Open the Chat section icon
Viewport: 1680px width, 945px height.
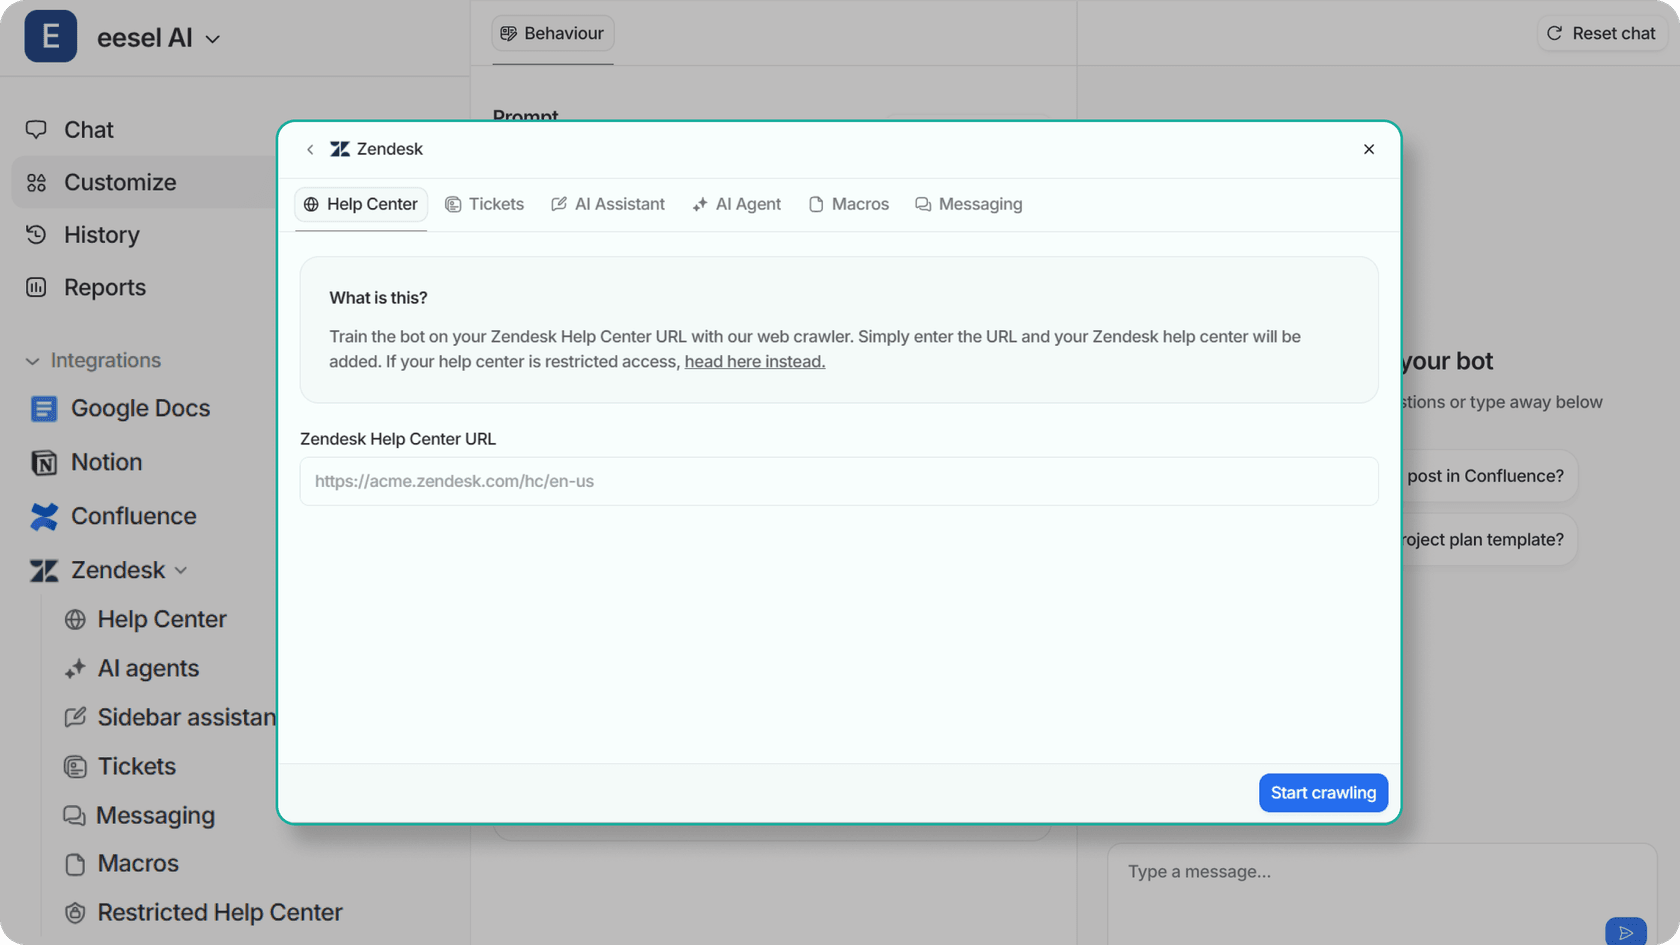(36, 129)
